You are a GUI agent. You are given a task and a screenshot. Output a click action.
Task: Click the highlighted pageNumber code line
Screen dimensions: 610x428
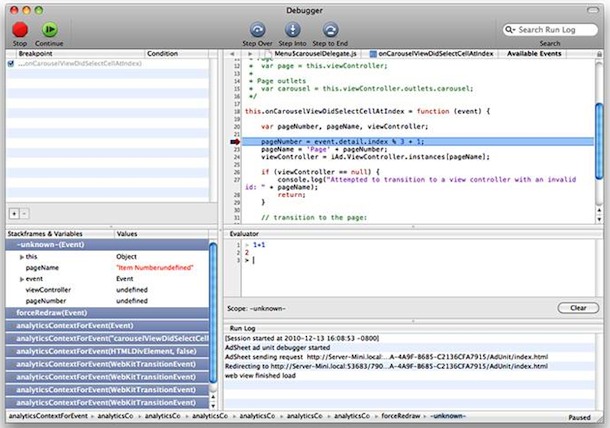(418, 142)
